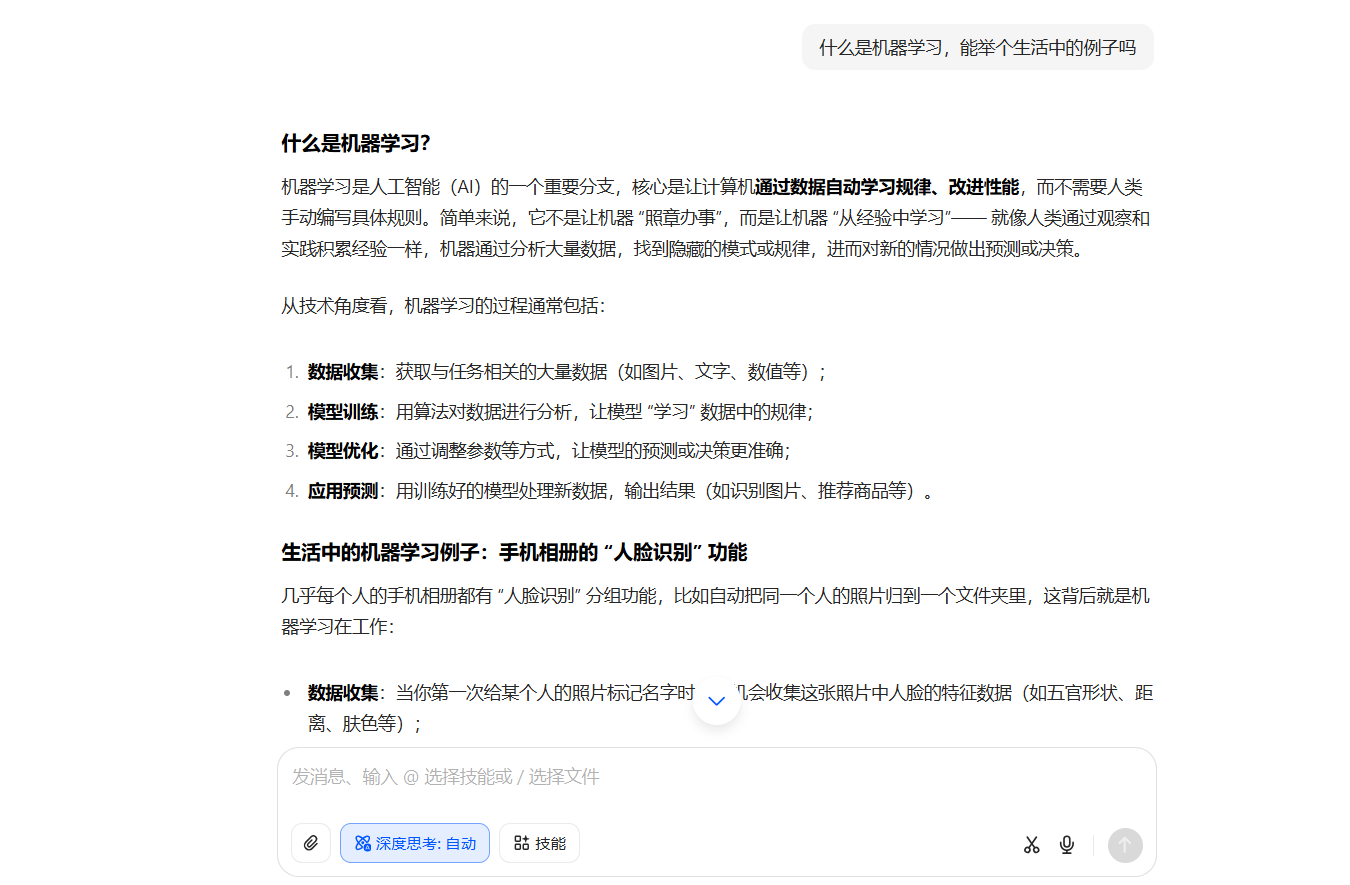The height and width of the screenshot is (885, 1350).
Task: Click the heading 什么是机器学习?
Action: (356, 143)
